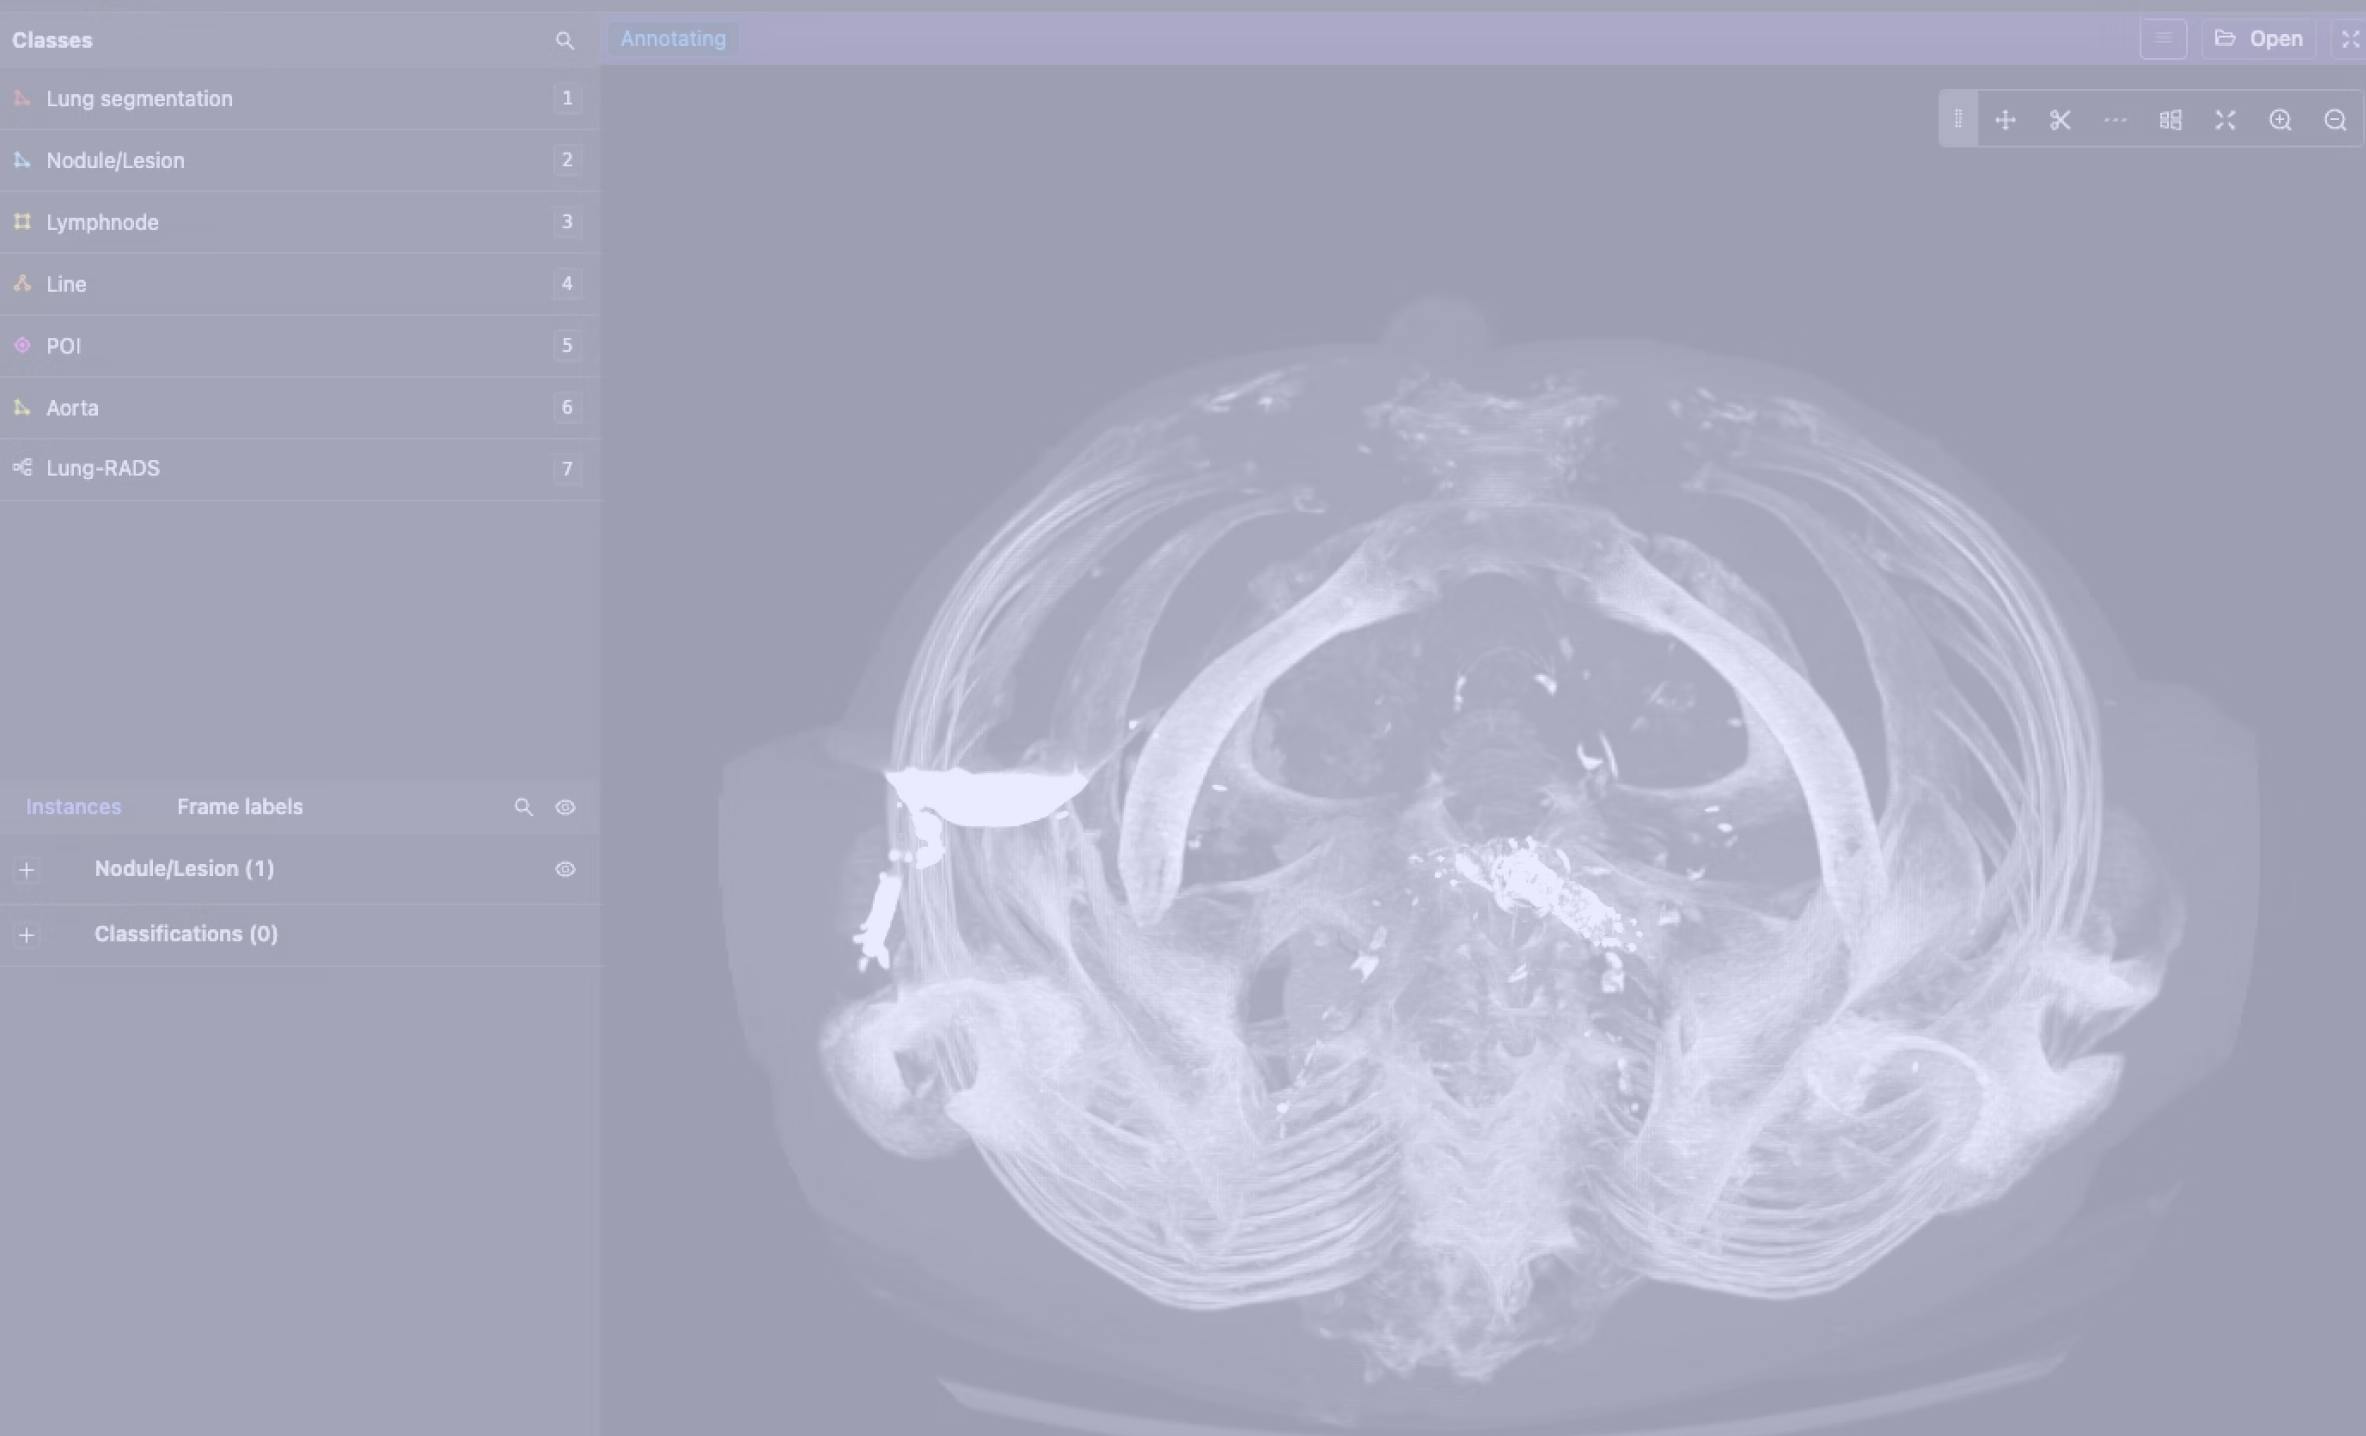Screen dimensions: 2366x1436
Task: Click hotkey badge 6 for Aorta
Action: (x=567, y=407)
